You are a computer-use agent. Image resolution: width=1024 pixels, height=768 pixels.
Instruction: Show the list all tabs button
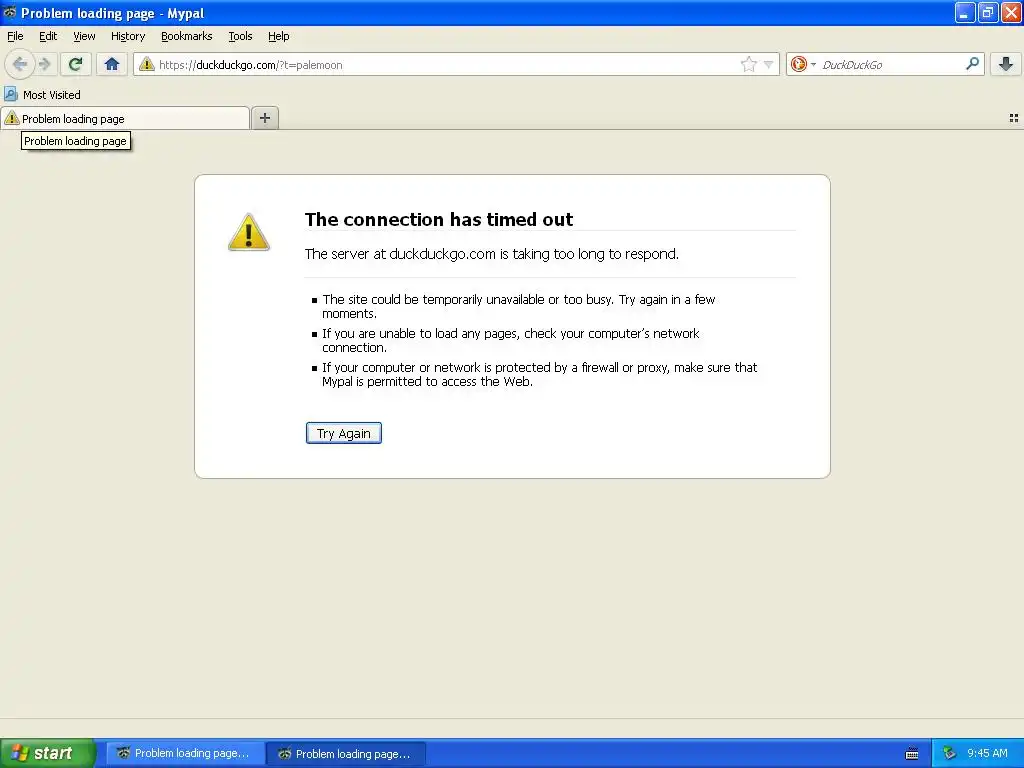pyautogui.click(x=1014, y=118)
